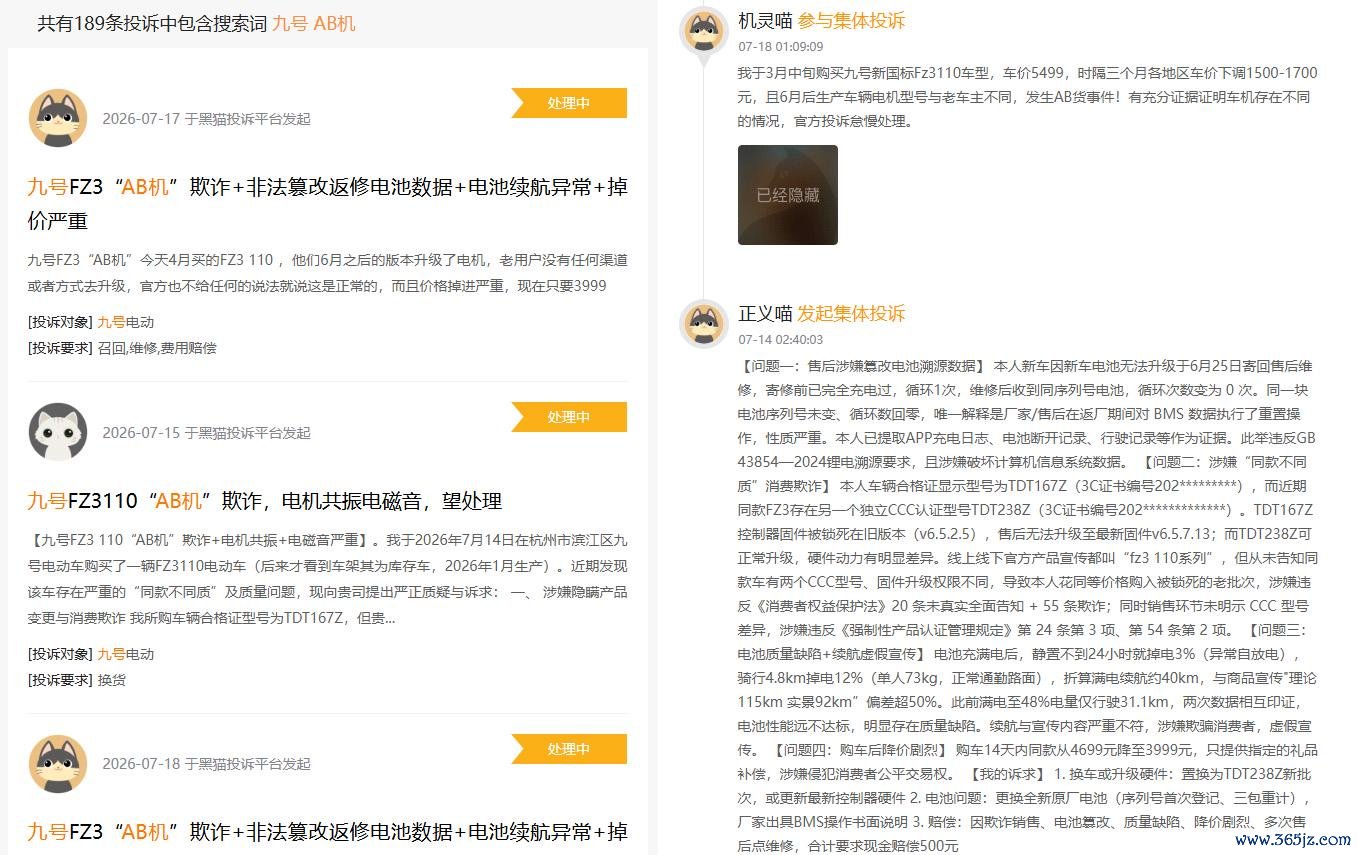The width and height of the screenshot is (1358, 855).
Task: Open the 2026-07-18 complaint title about 九号FZ3 AB机欺诈
Action: coord(328,832)
